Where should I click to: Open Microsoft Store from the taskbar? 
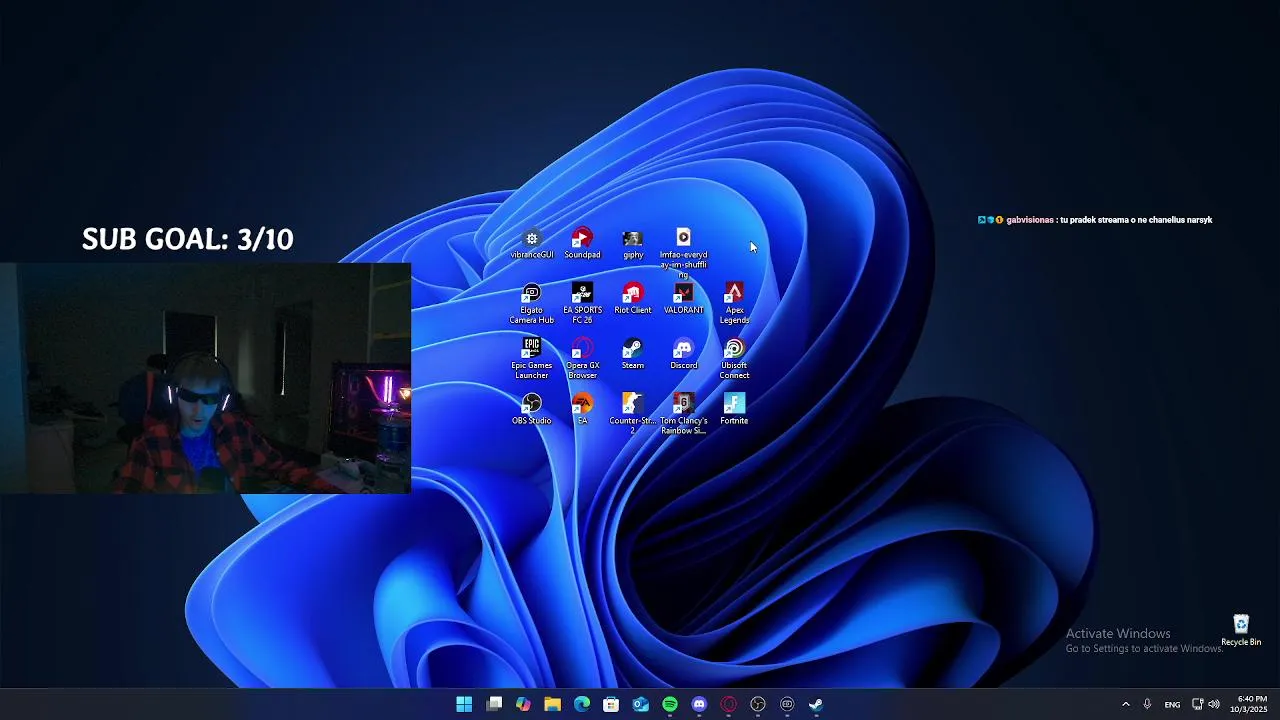click(x=611, y=704)
